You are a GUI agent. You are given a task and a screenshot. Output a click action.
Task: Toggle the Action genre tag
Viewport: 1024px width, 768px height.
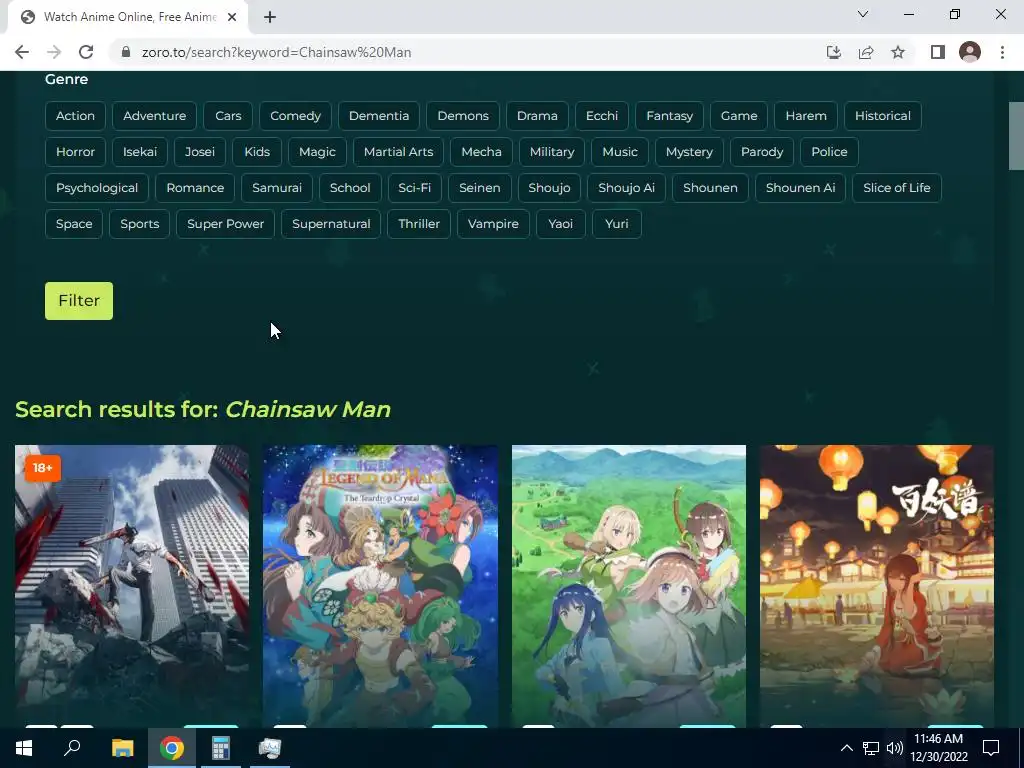tap(75, 116)
